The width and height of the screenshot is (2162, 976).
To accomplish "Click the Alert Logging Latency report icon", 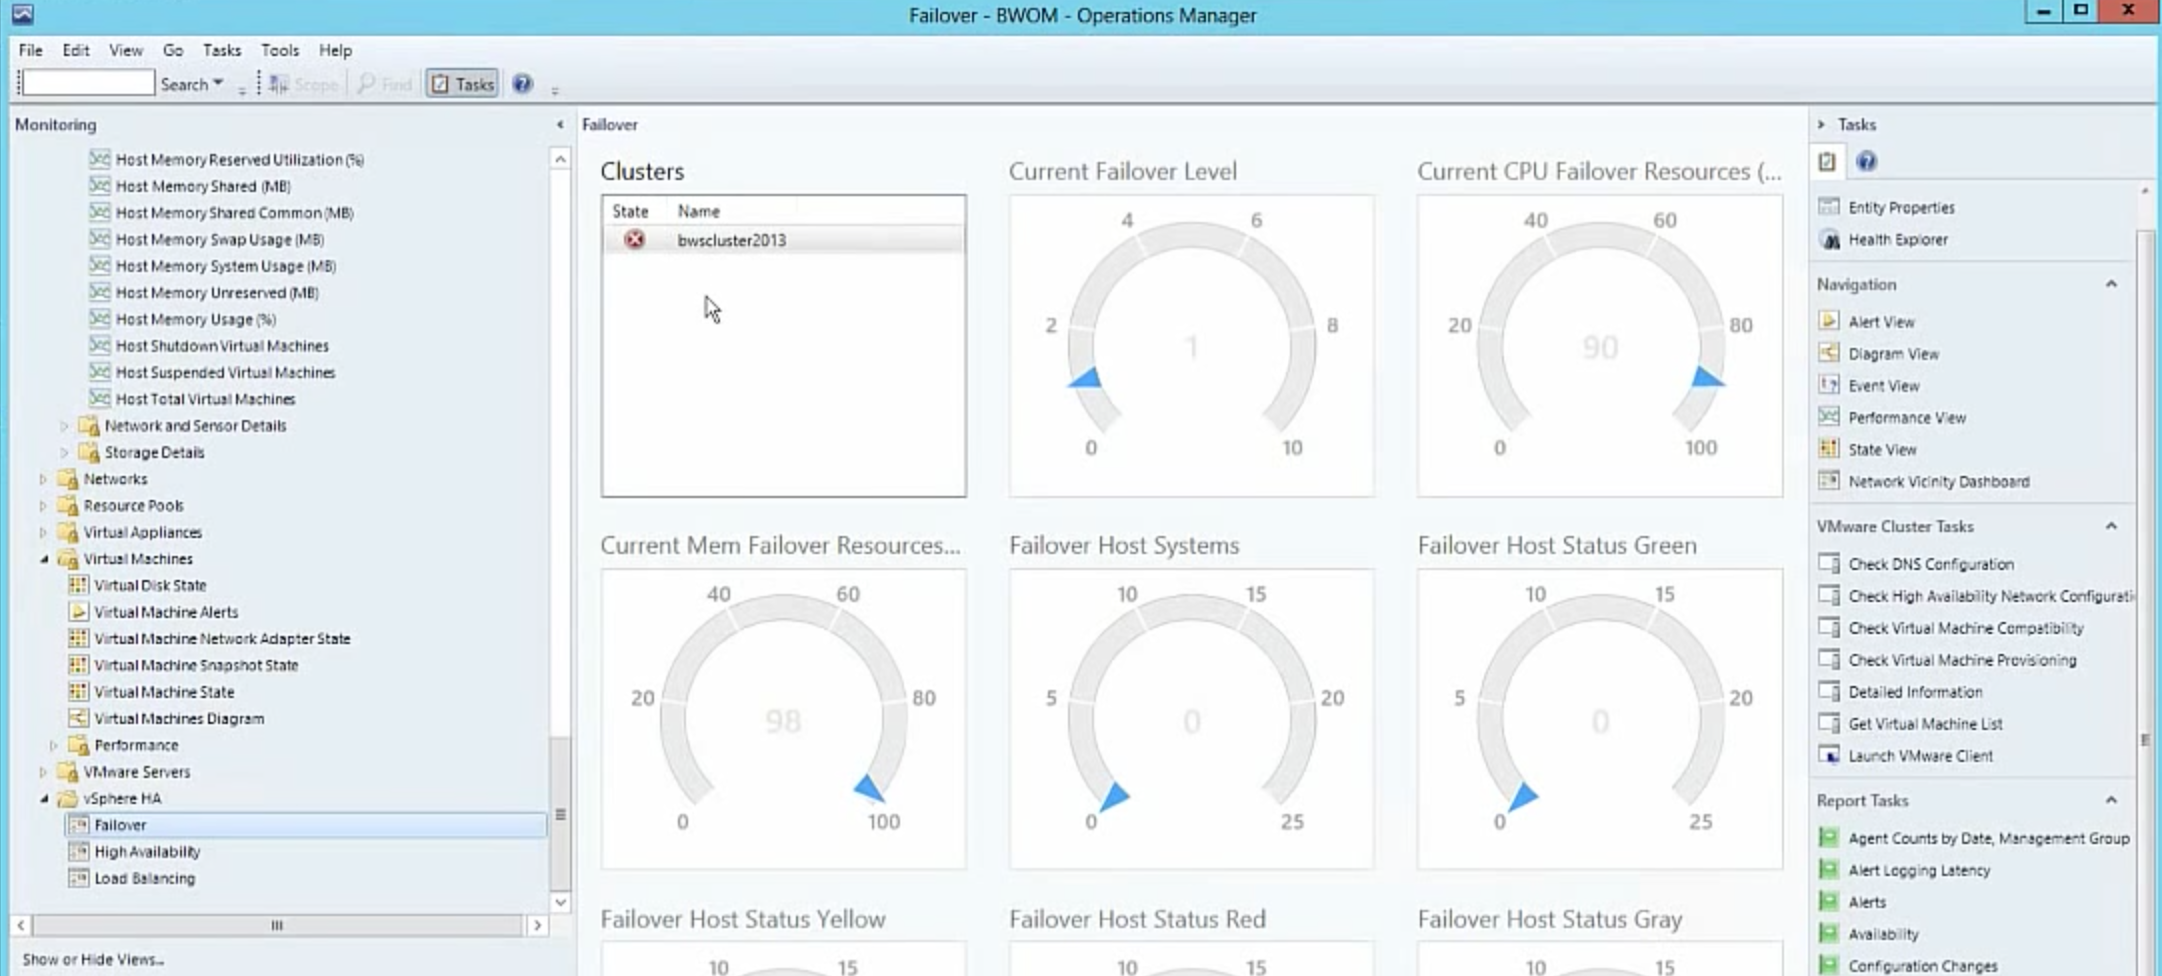I will 1829,870.
